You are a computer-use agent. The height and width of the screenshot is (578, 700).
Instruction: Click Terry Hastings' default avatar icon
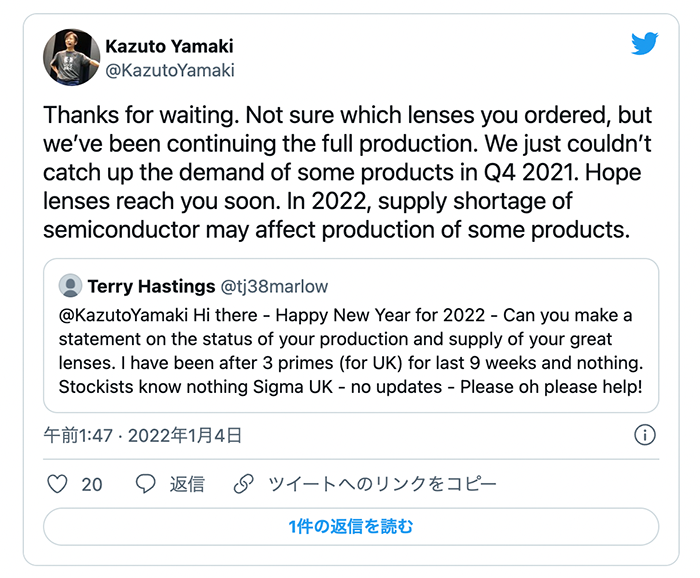(70, 286)
